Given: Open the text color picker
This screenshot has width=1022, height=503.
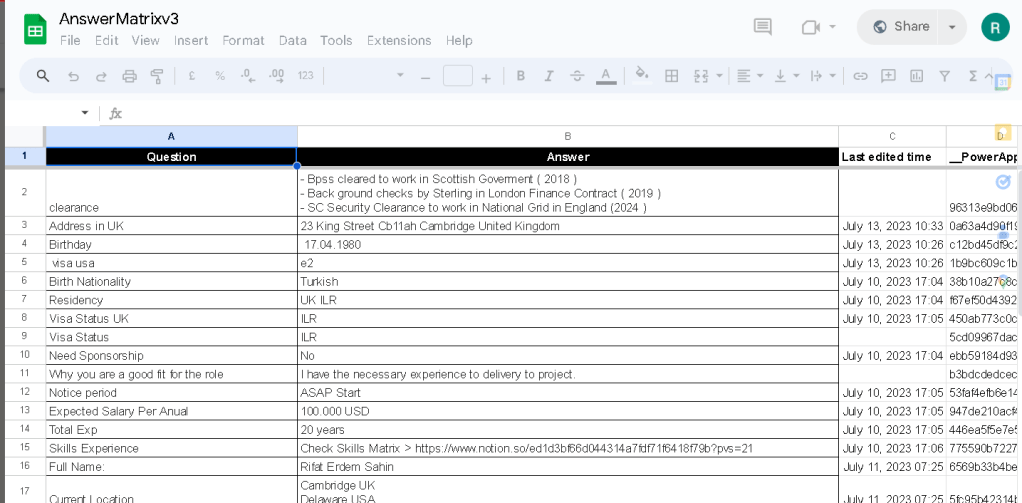Looking at the screenshot, I should point(606,76).
